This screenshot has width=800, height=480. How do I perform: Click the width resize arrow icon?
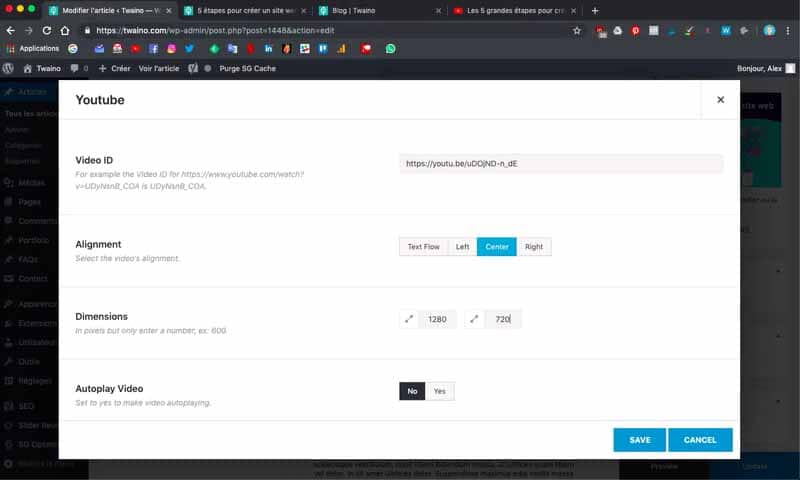(409, 319)
